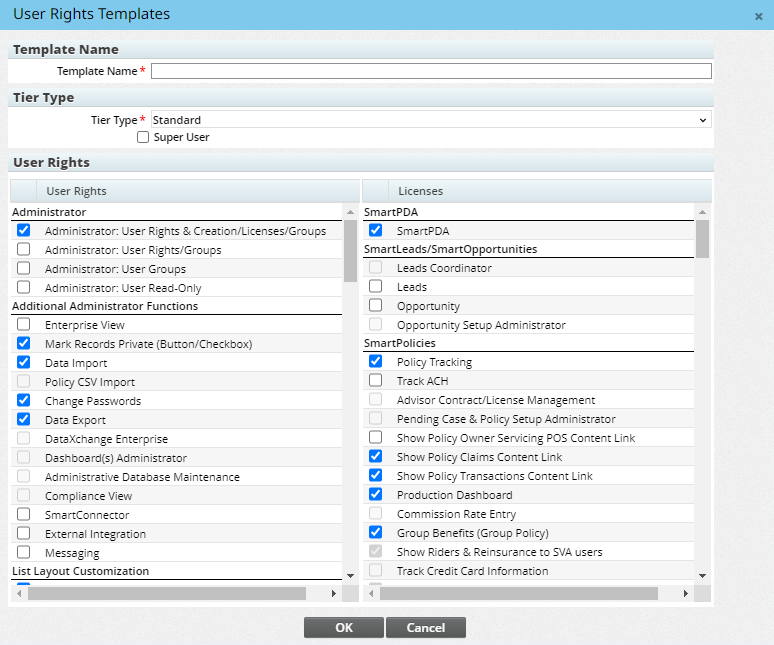Uncheck the Data Export right
The height and width of the screenshot is (645, 774).
(23, 419)
